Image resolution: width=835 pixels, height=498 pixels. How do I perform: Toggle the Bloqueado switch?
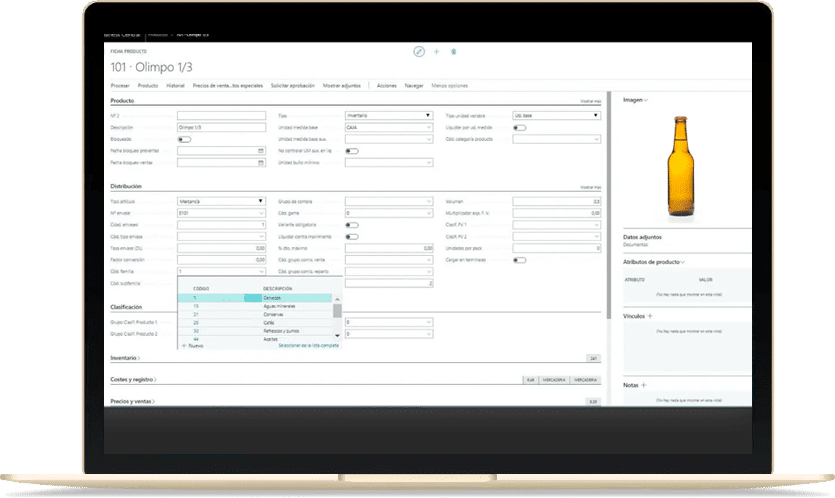(x=184, y=140)
